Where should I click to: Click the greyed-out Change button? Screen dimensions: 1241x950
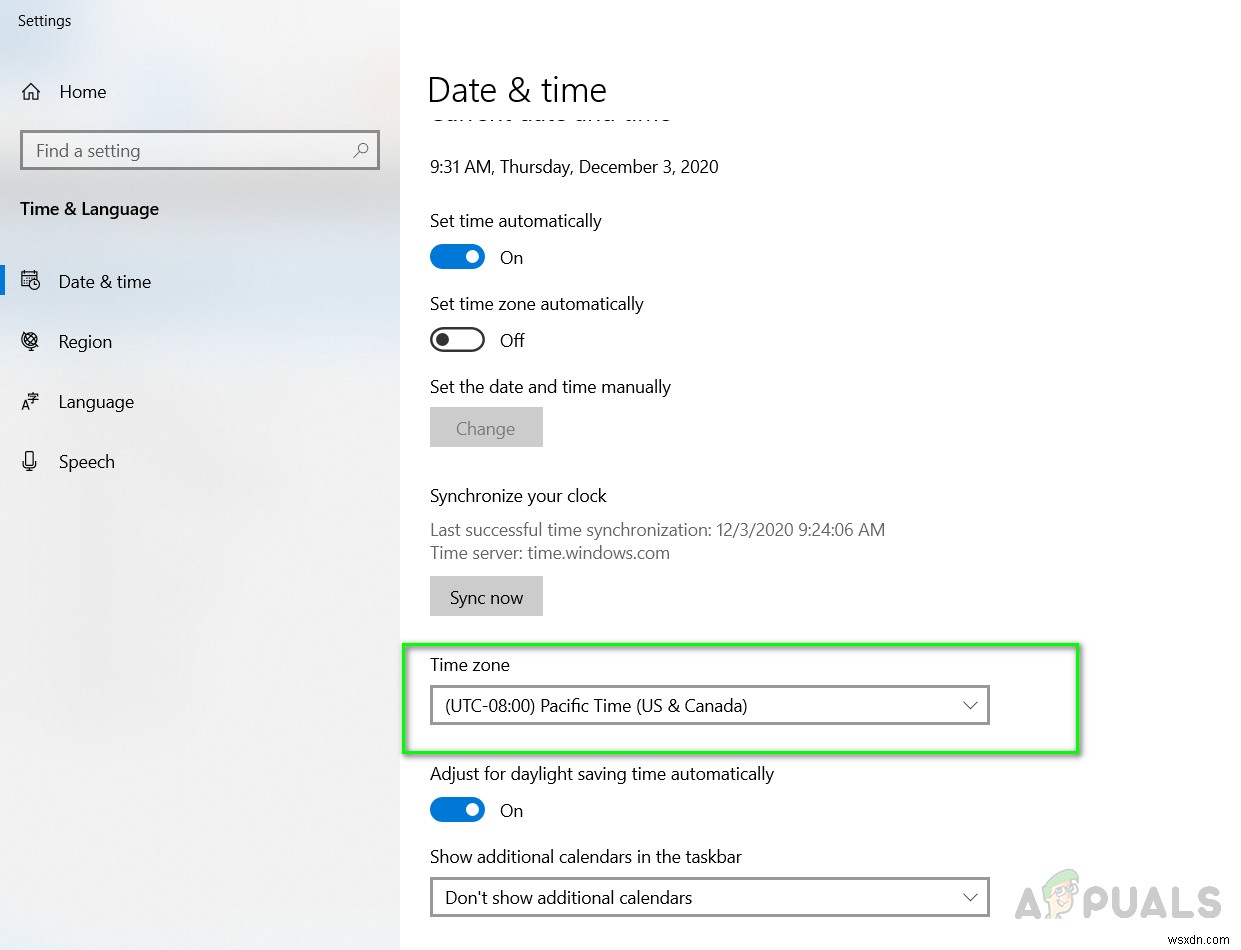point(486,428)
